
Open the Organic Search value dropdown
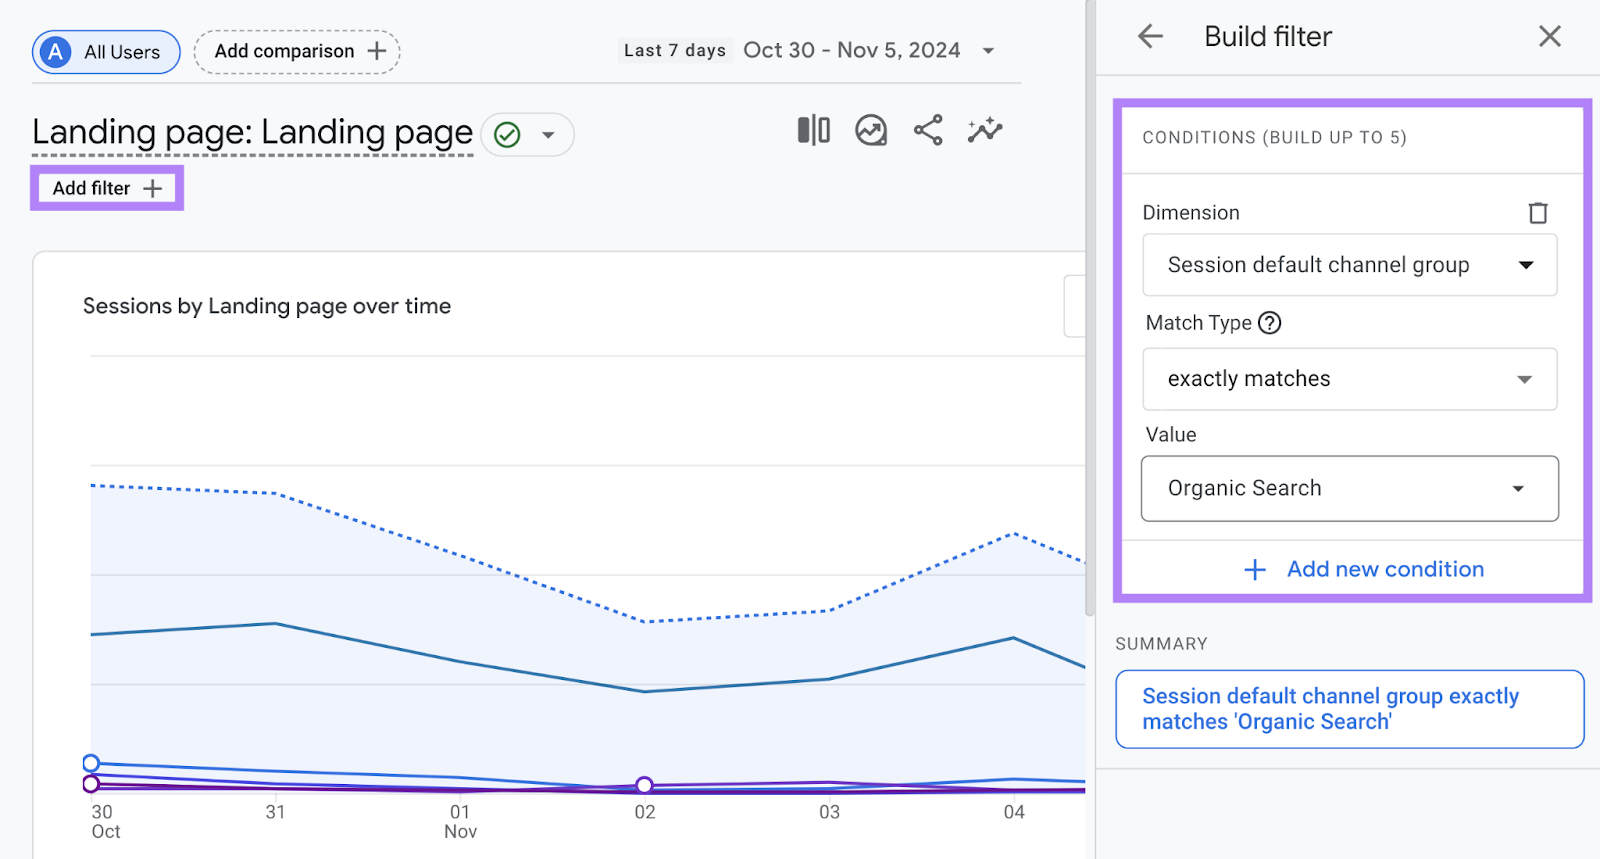pyautogui.click(x=1349, y=489)
